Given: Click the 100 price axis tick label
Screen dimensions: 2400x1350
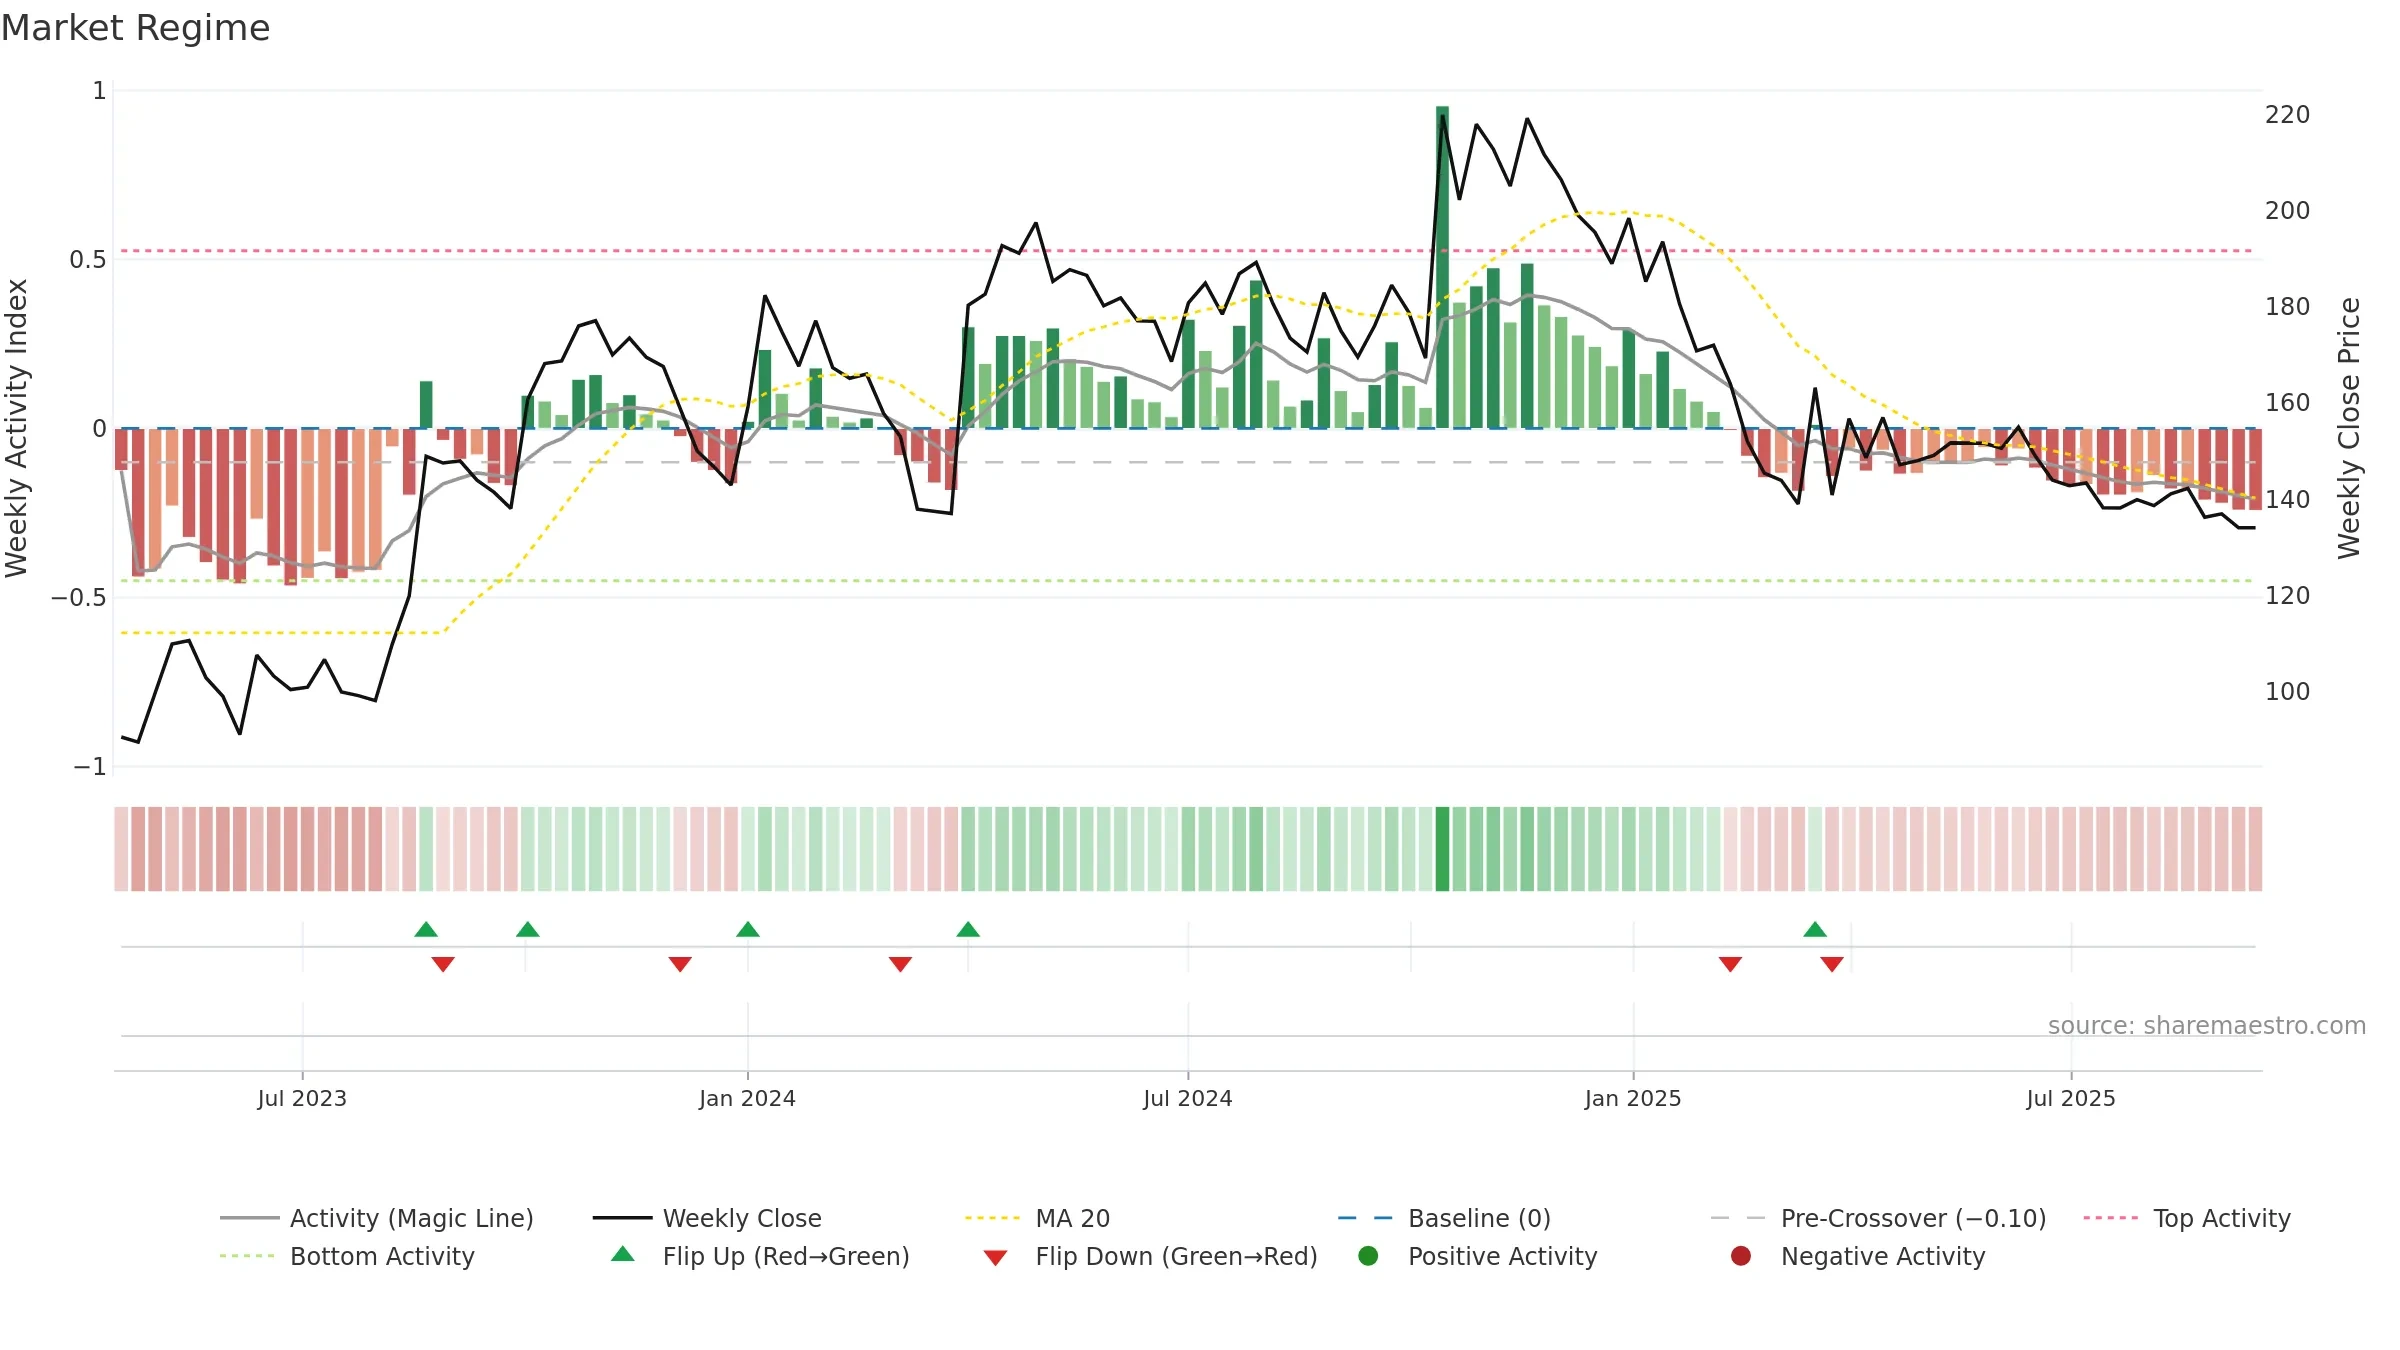Looking at the screenshot, I should (2288, 692).
